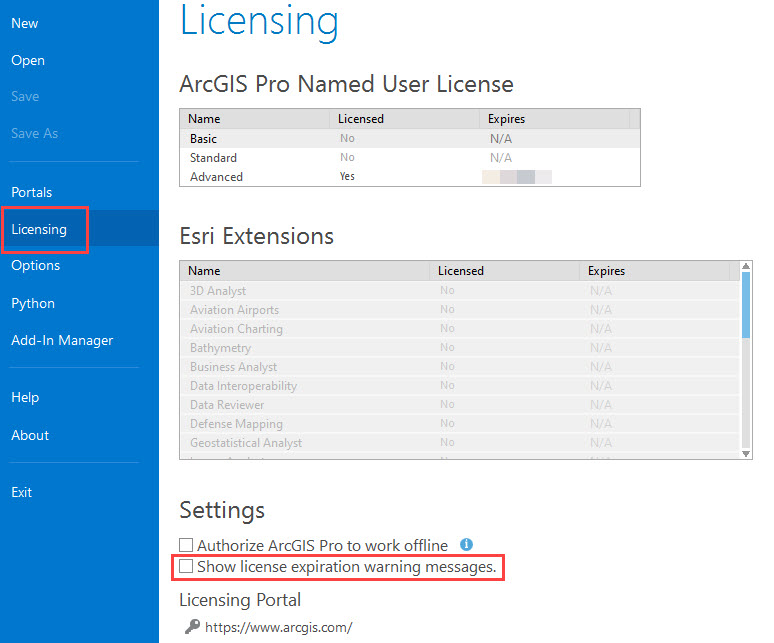This screenshot has width=774, height=643.
Task: Click the Name header of the Named User License table
Action: click(255, 119)
